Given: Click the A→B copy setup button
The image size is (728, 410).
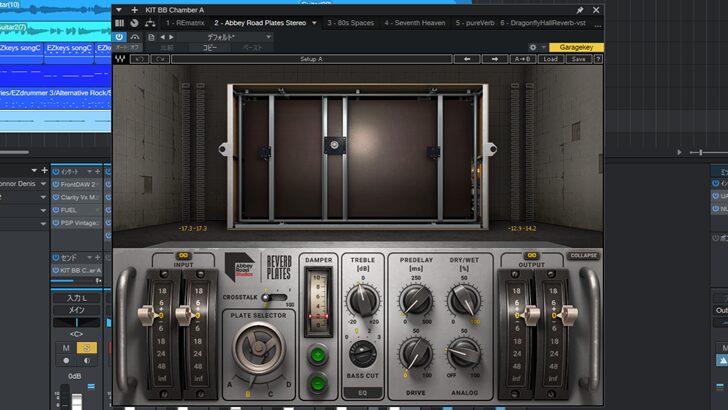Looking at the screenshot, I should pyautogui.click(x=523, y=59).
